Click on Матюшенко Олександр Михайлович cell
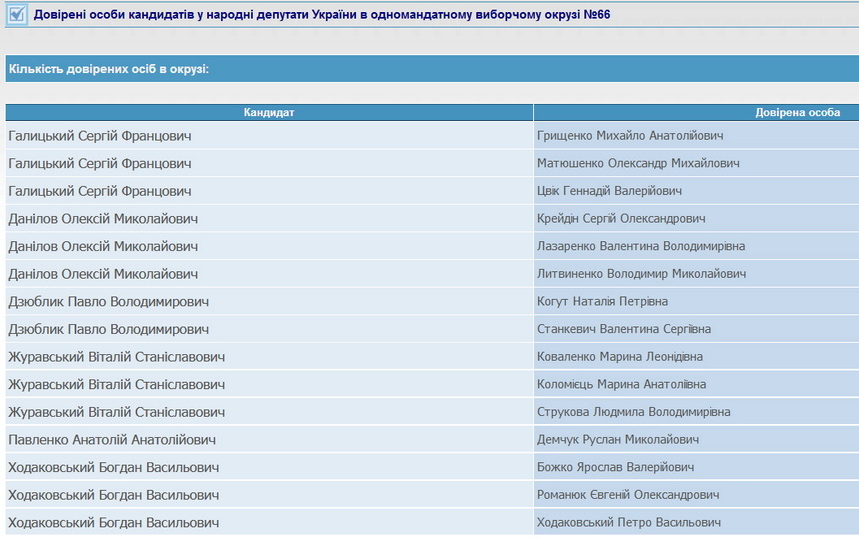 click(638, 163)
